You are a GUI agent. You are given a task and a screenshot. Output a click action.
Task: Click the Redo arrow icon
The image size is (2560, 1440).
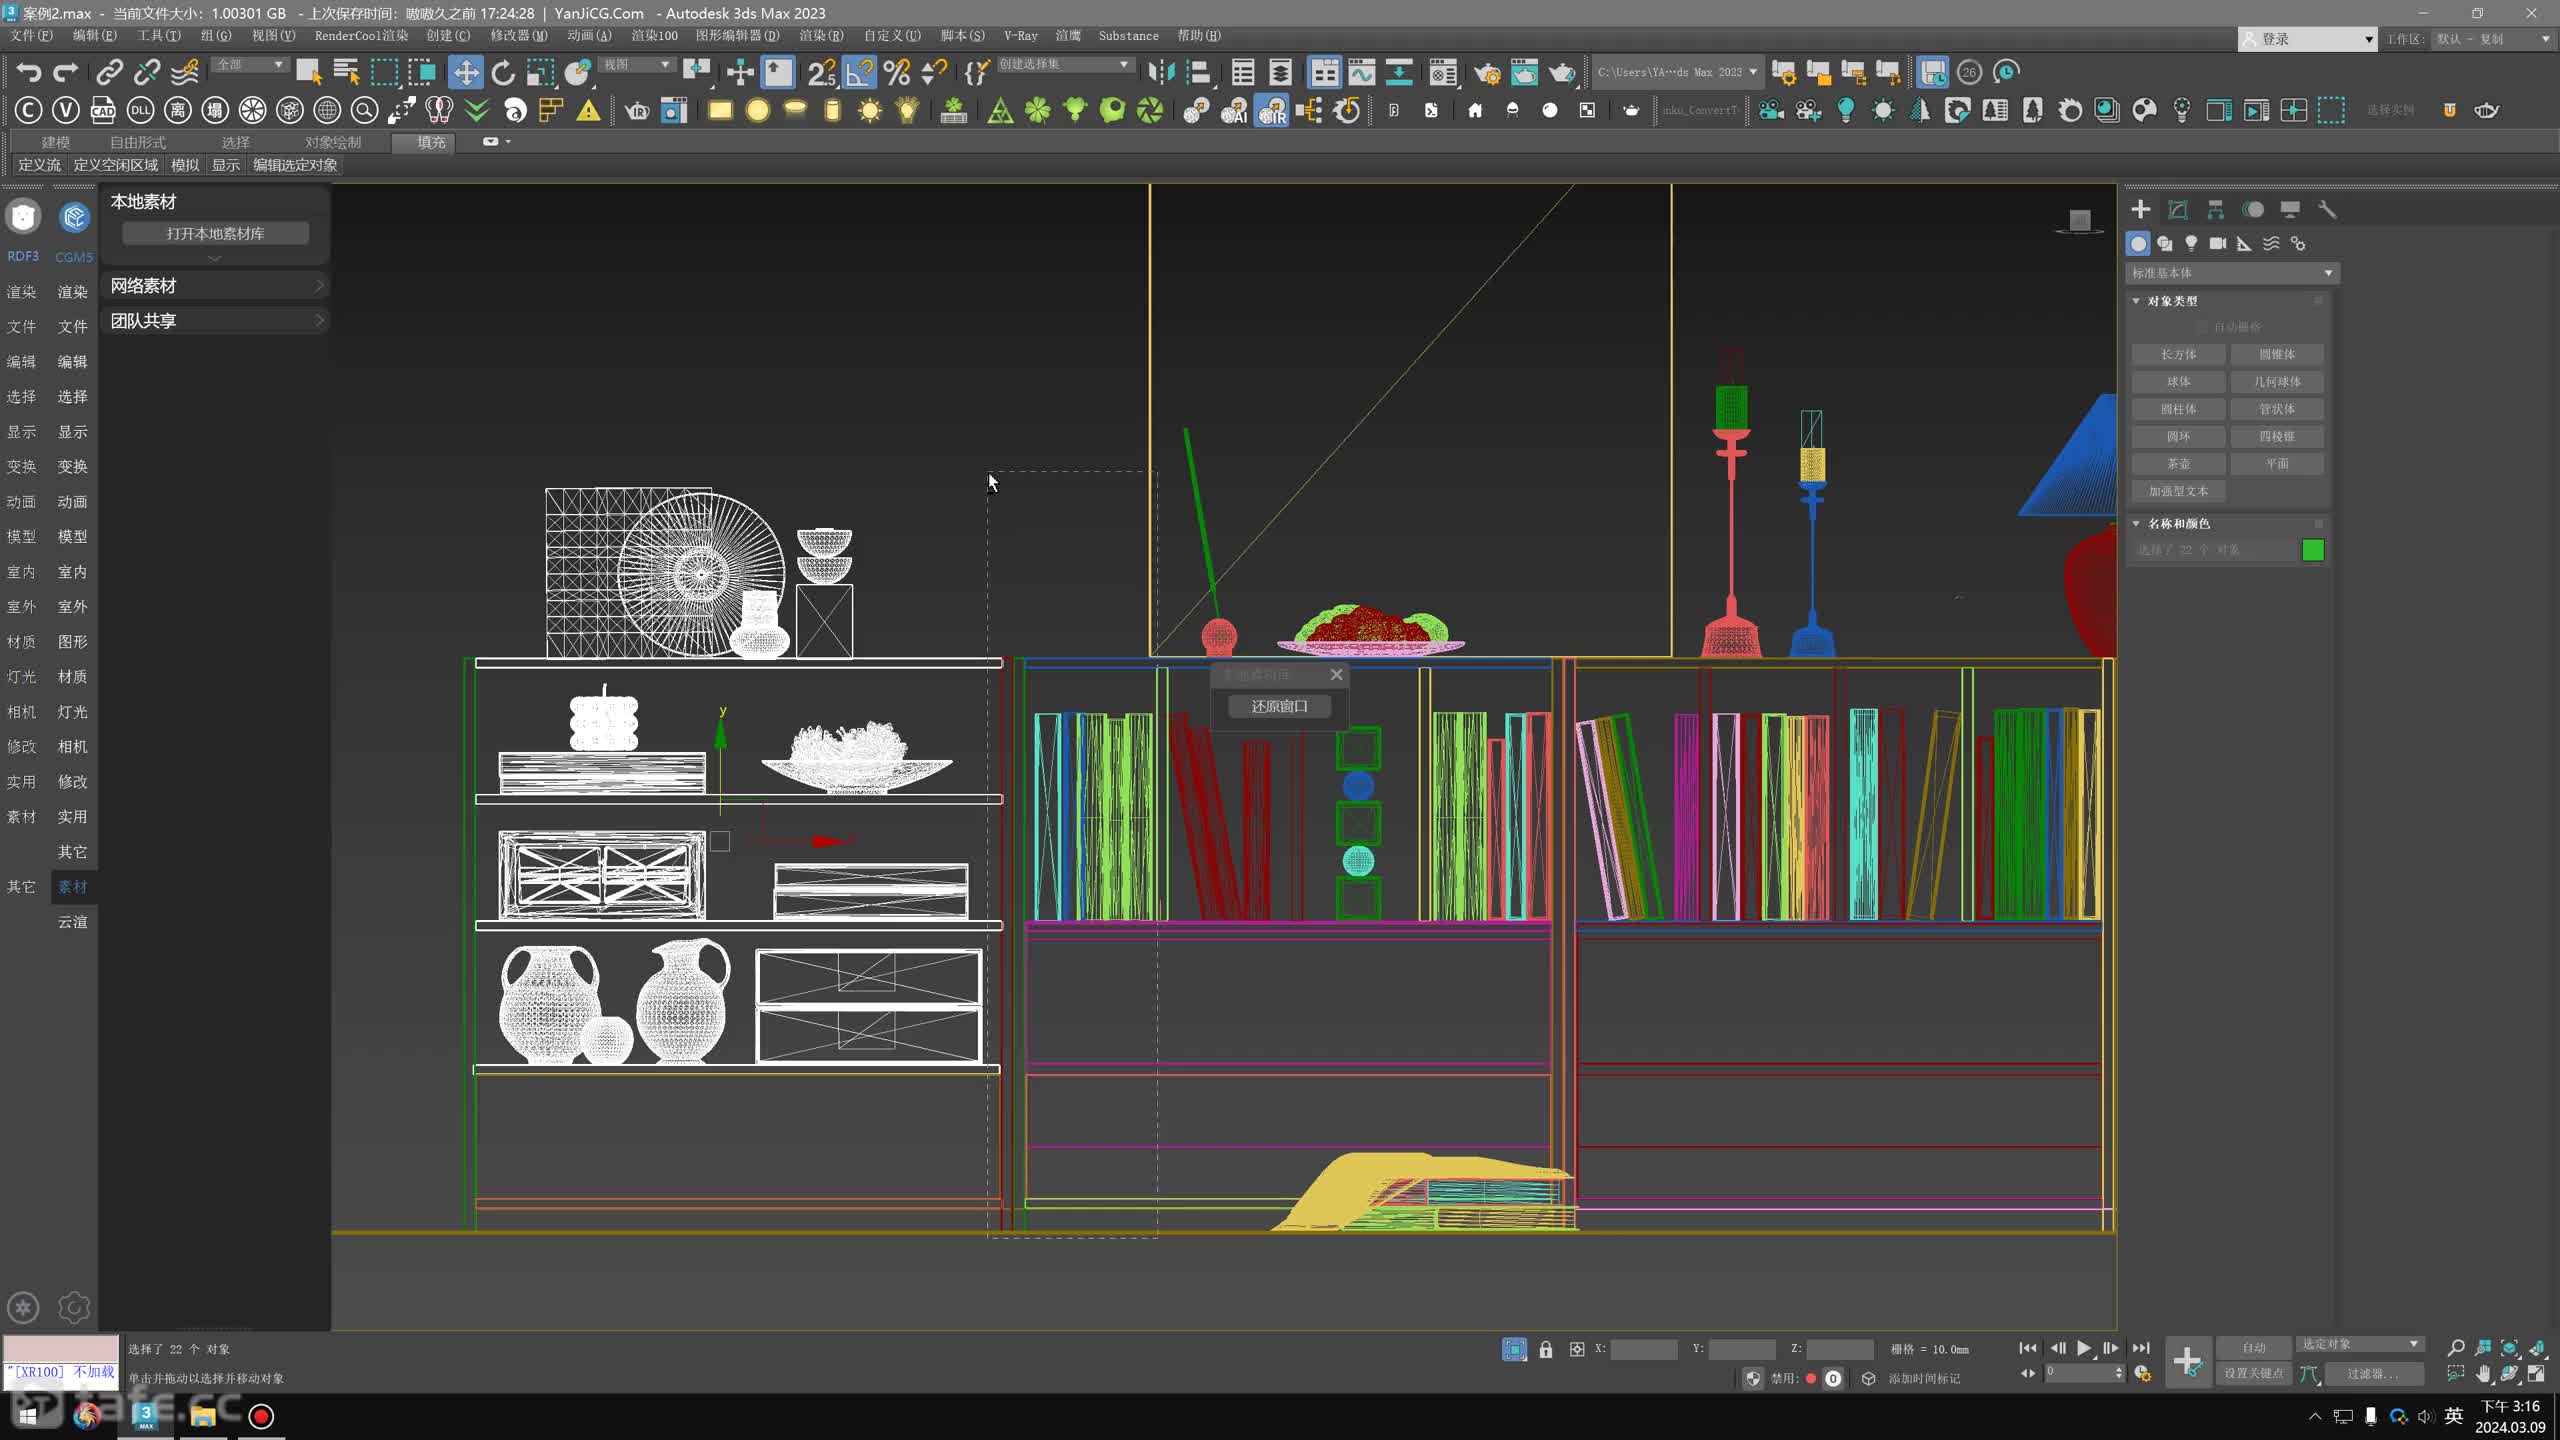click(x=66, y=72)
